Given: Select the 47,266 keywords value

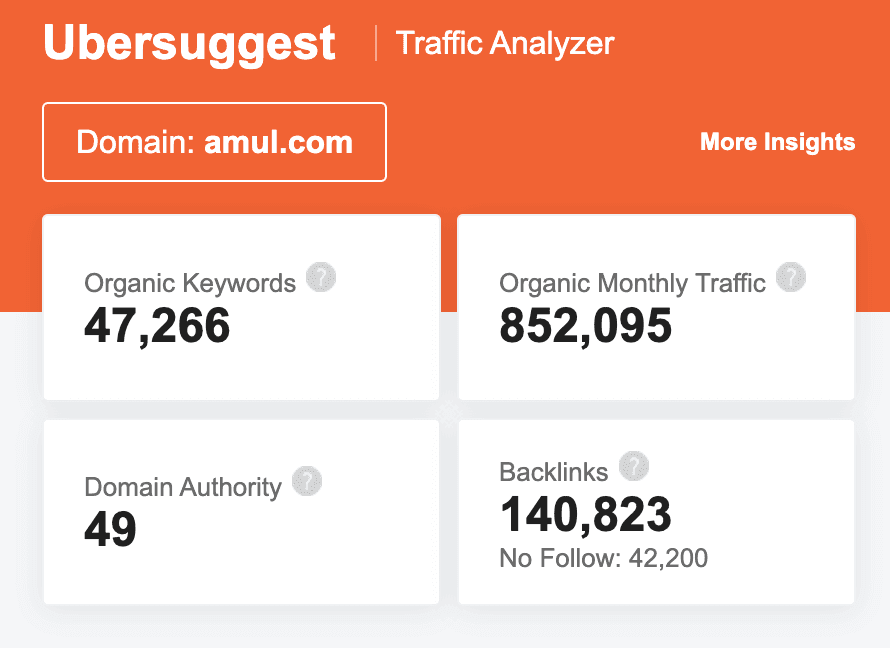Looking at the screenshot, I should click(x=157, y=325).
